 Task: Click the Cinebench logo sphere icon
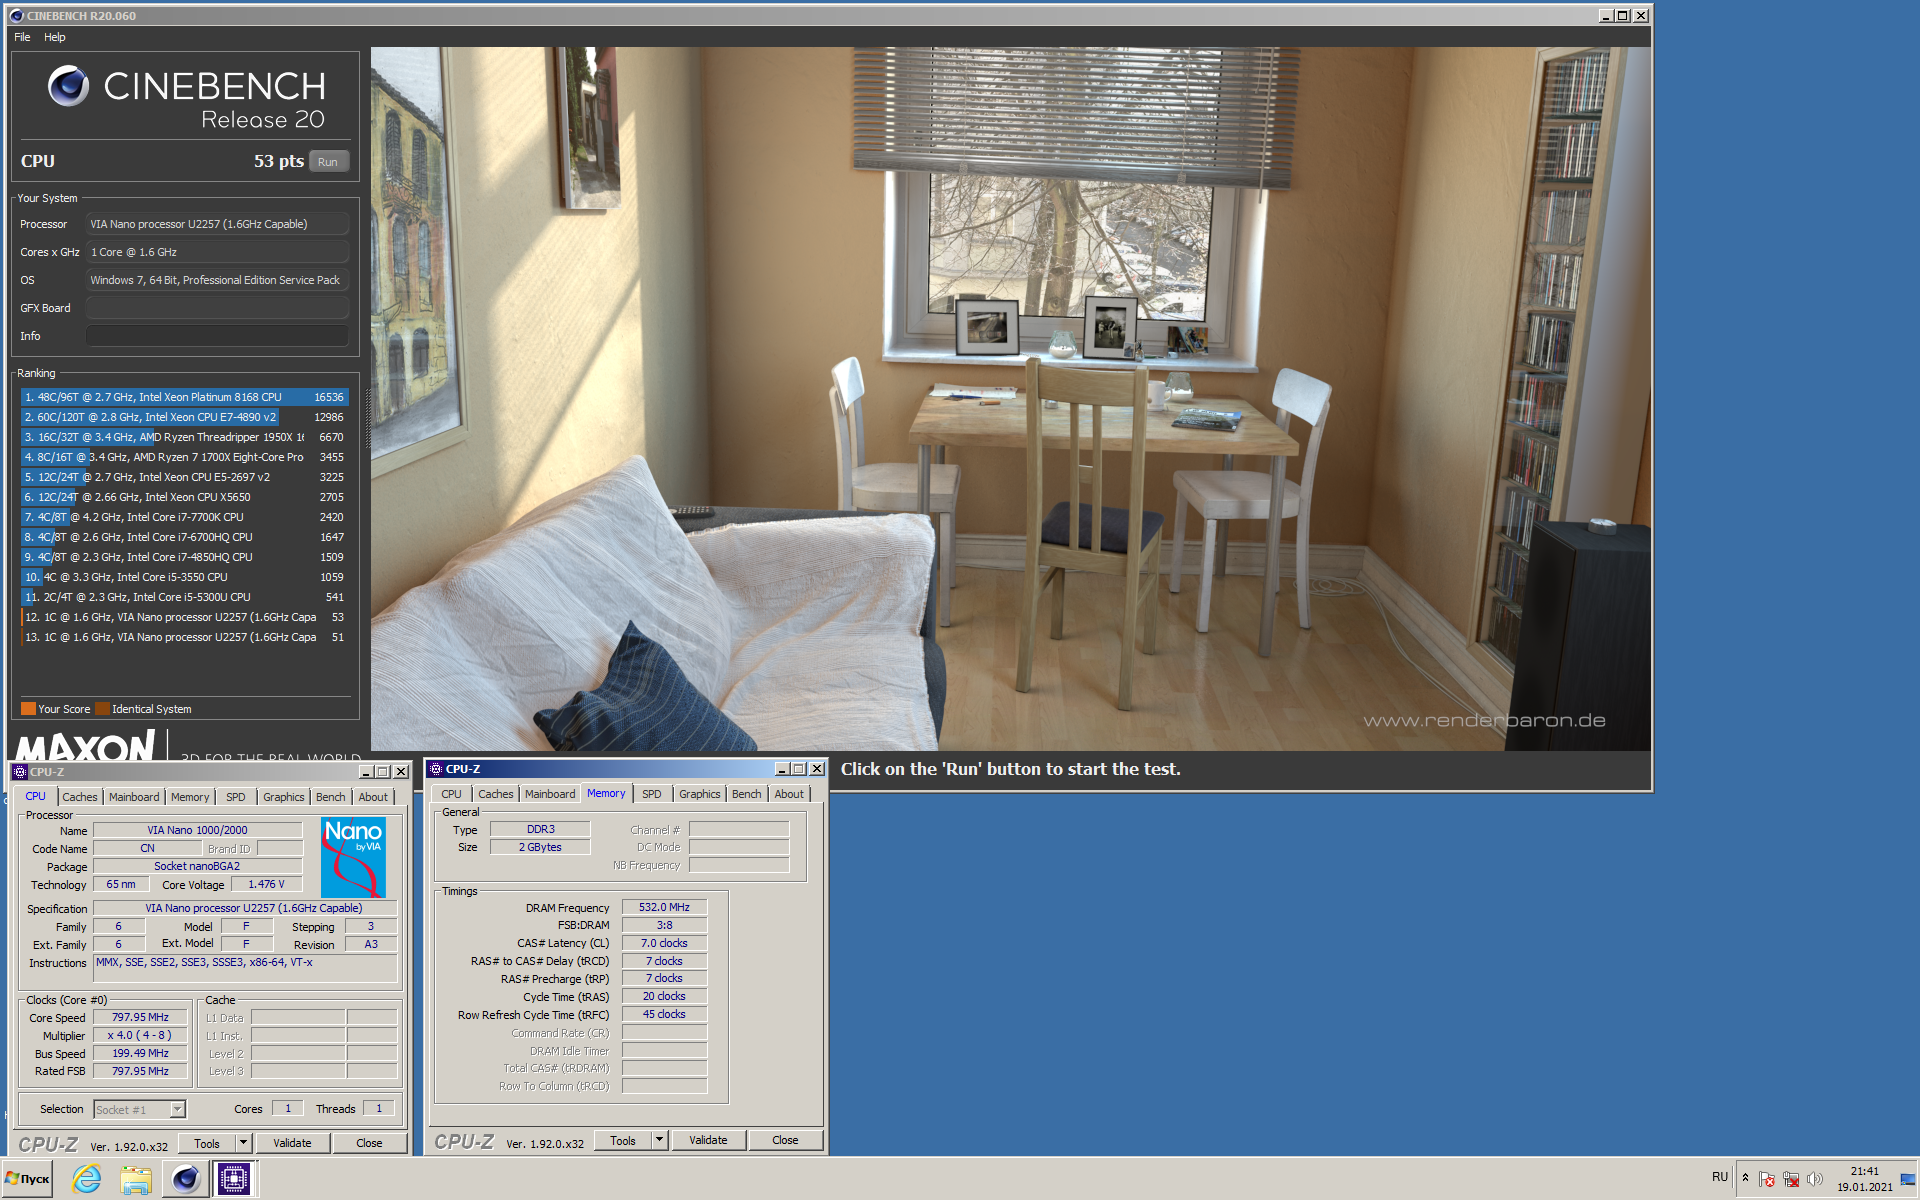point(68,86)
